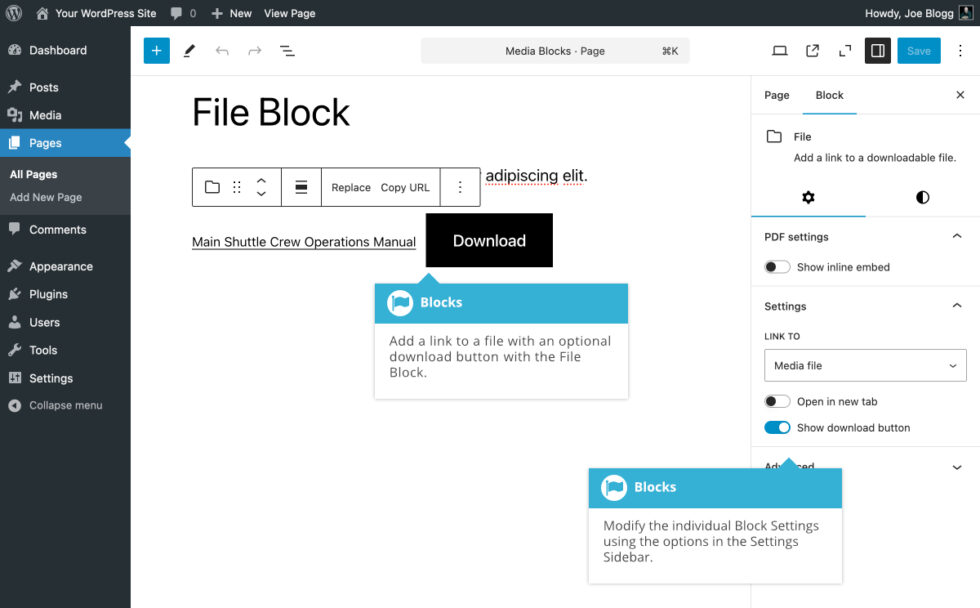
Task: Click the block move up/down arrows
Action: [x=261, y=187]
